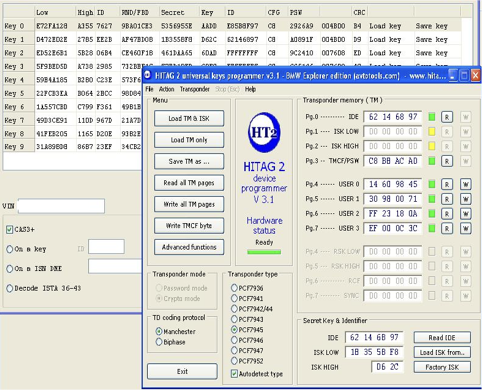Click the Read IDE button

tap(442, 337)
